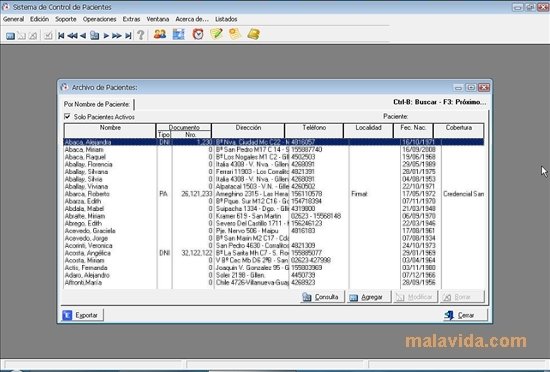
Task: Minimize the Archivo de Pacientes window
Action: [458, 87]
